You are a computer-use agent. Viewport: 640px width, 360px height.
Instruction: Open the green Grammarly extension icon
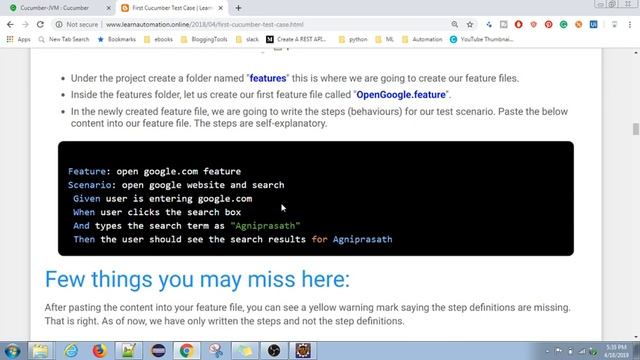(564, 24)
